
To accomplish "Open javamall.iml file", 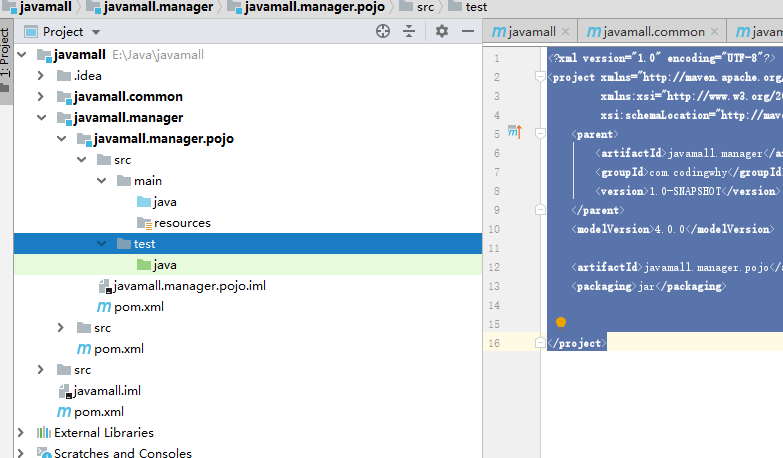I will pyautogui.click(x=99, y=391).
